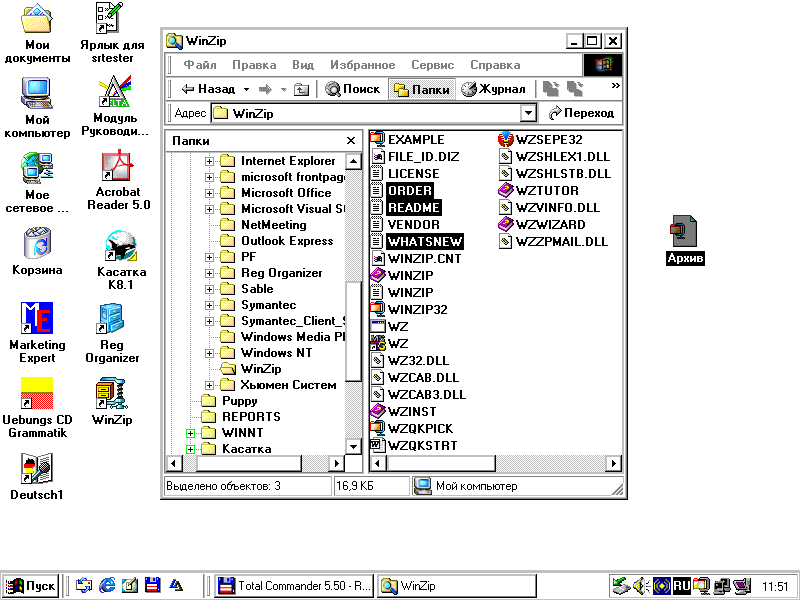The height and width of the screenshot is (600, 800).
Task: Click the Назад back button
Action: click(x=209, y=89)
